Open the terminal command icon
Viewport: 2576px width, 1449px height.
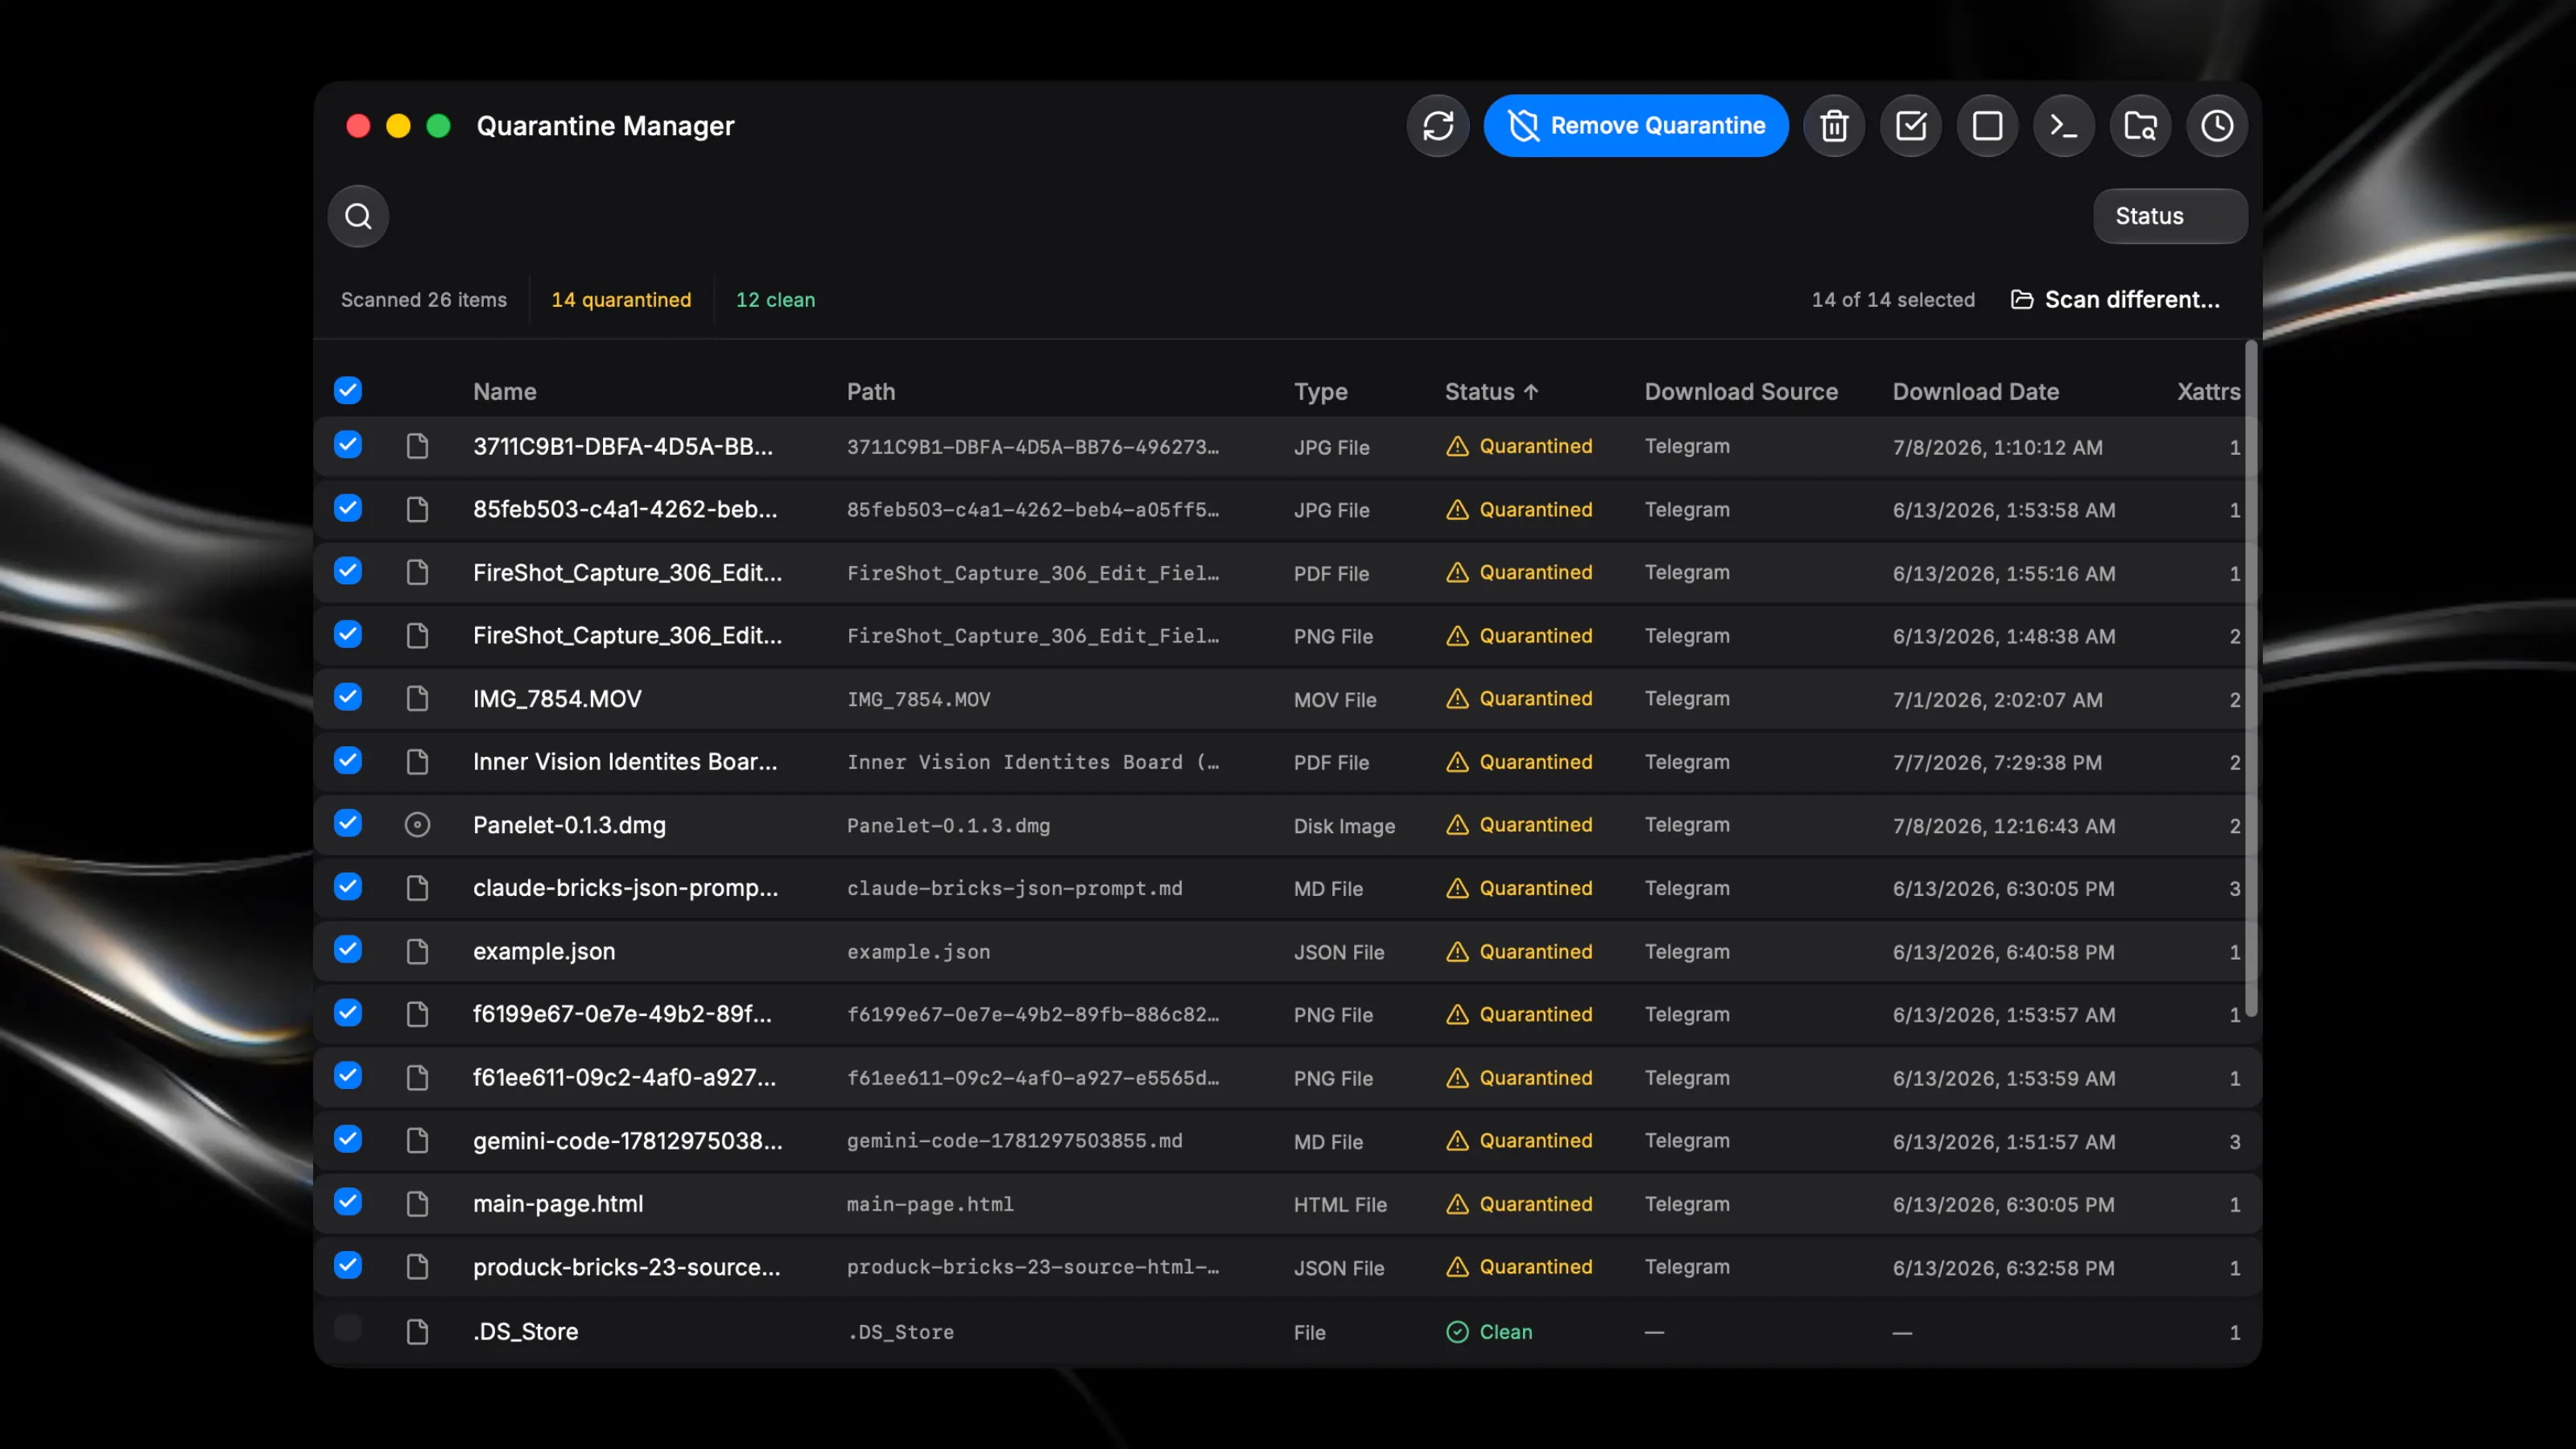pyautogui.click(x=2064, y=126)
